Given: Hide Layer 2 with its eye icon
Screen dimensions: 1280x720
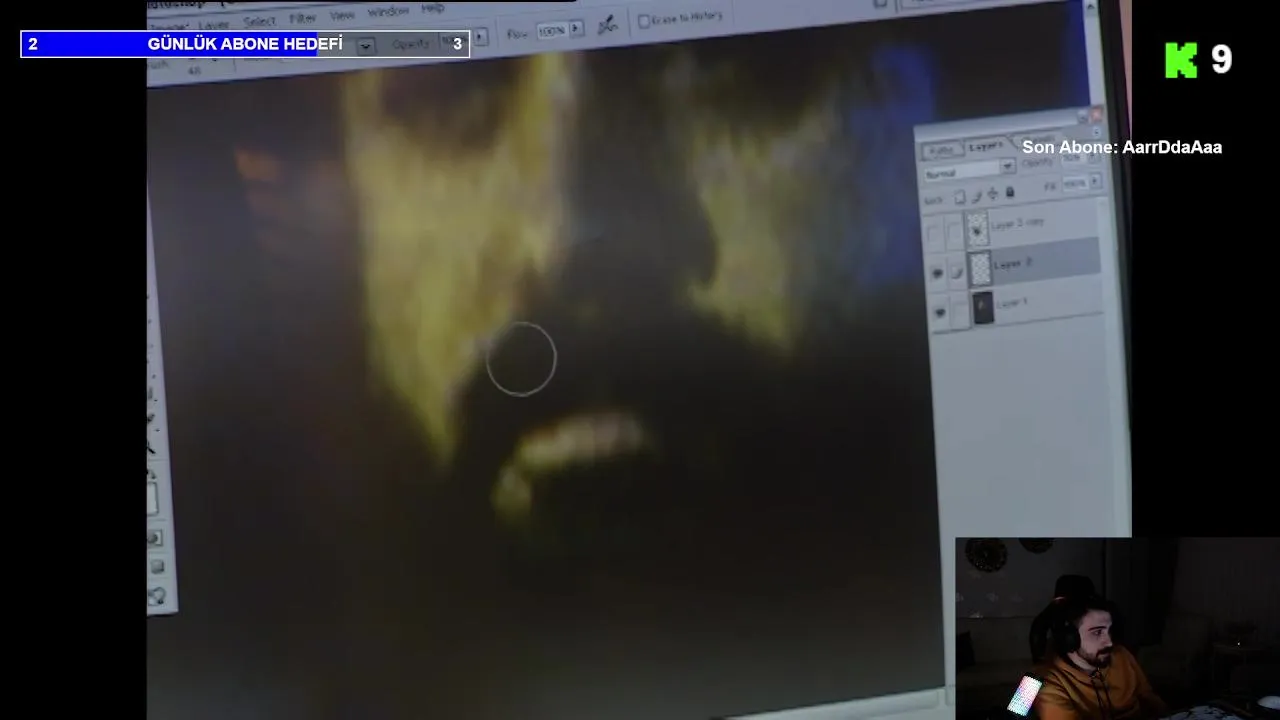Looking at the screenshot, I should pyautogui.click(x=937, y=273).
